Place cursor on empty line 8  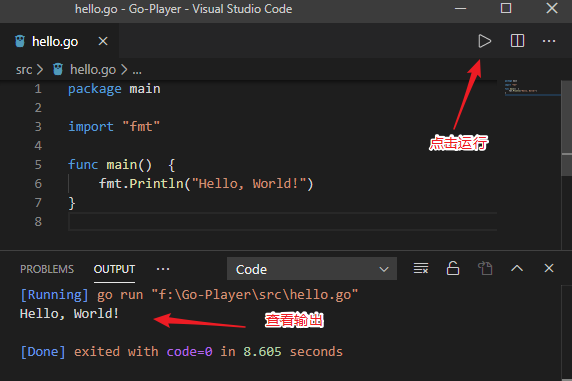pos(282,222)
